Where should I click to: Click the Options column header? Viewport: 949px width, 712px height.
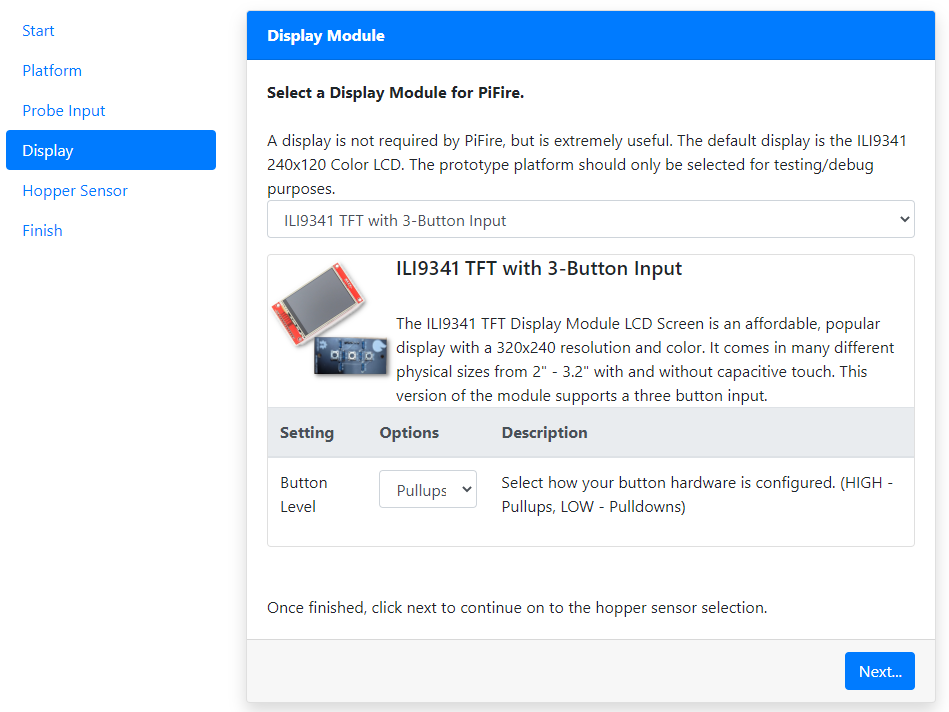[x=409, y=433]
